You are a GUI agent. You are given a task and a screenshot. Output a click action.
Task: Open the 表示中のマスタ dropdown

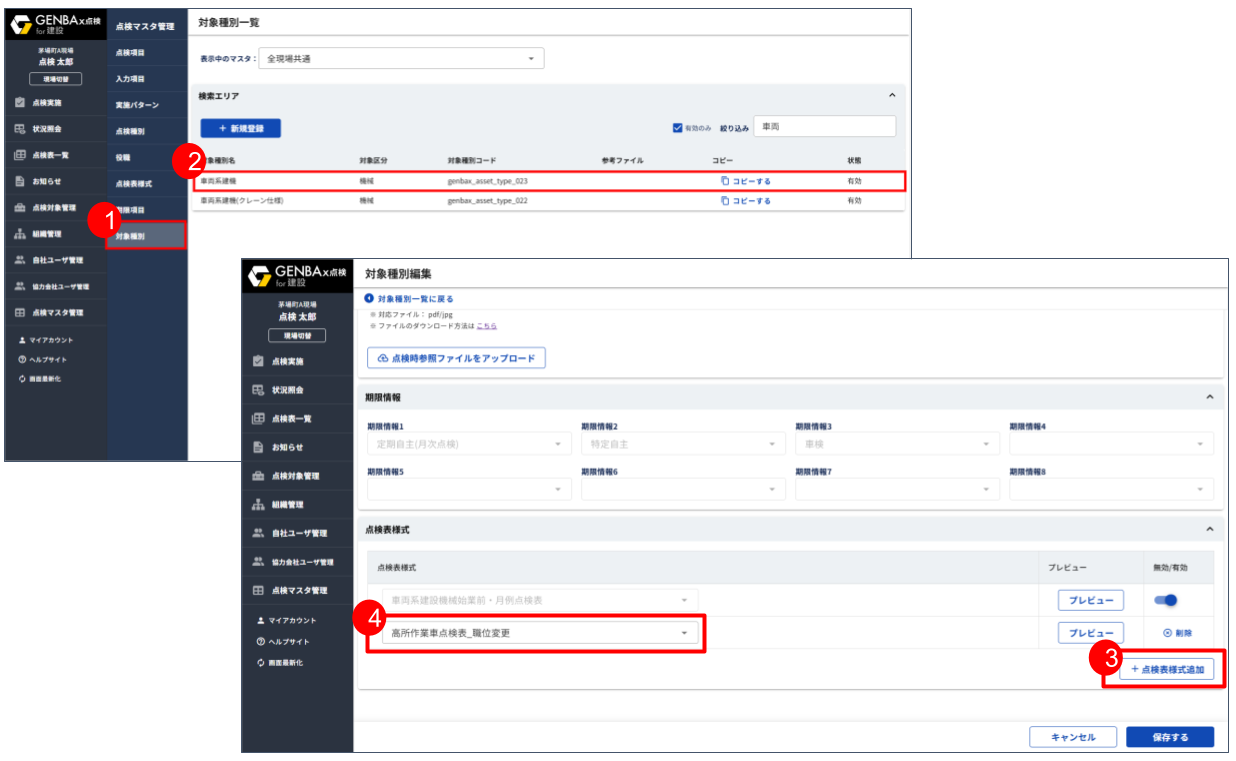(401, 59)
